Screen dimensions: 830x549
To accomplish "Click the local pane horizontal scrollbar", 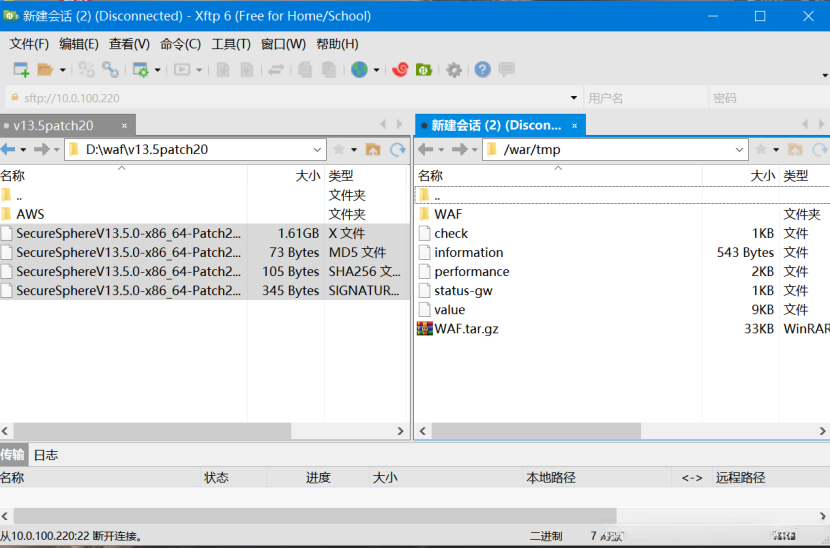I will pyautogui.click(x=152, y=431).
